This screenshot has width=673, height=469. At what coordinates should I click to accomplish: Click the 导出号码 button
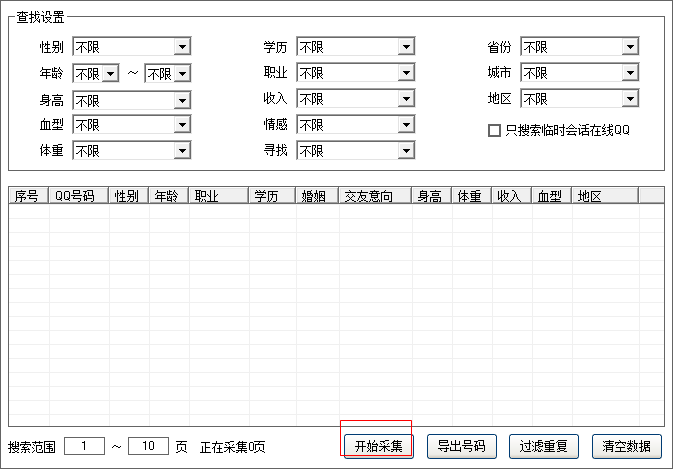(461, 446)
